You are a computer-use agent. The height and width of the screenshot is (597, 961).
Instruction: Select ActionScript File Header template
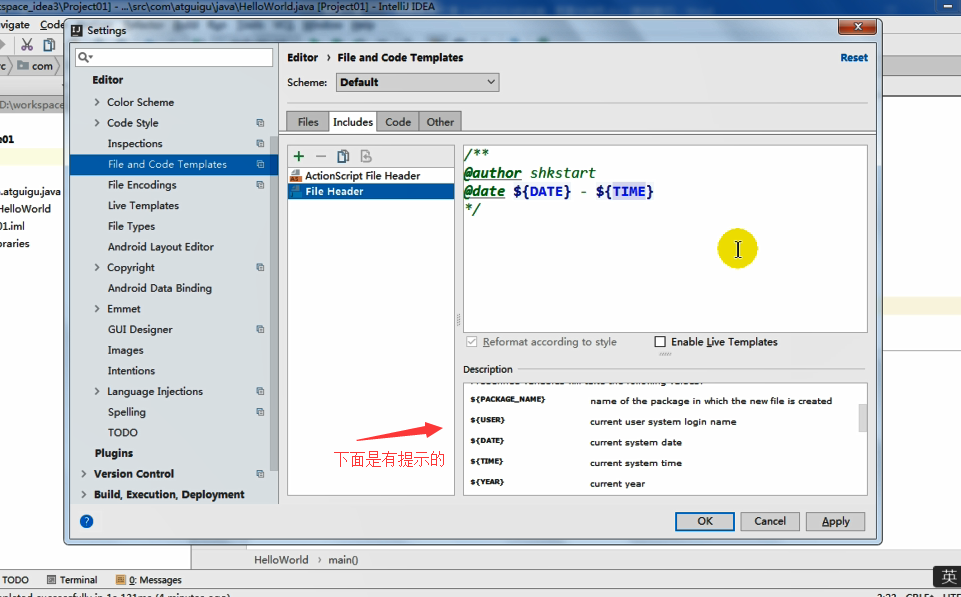[371, 176]
